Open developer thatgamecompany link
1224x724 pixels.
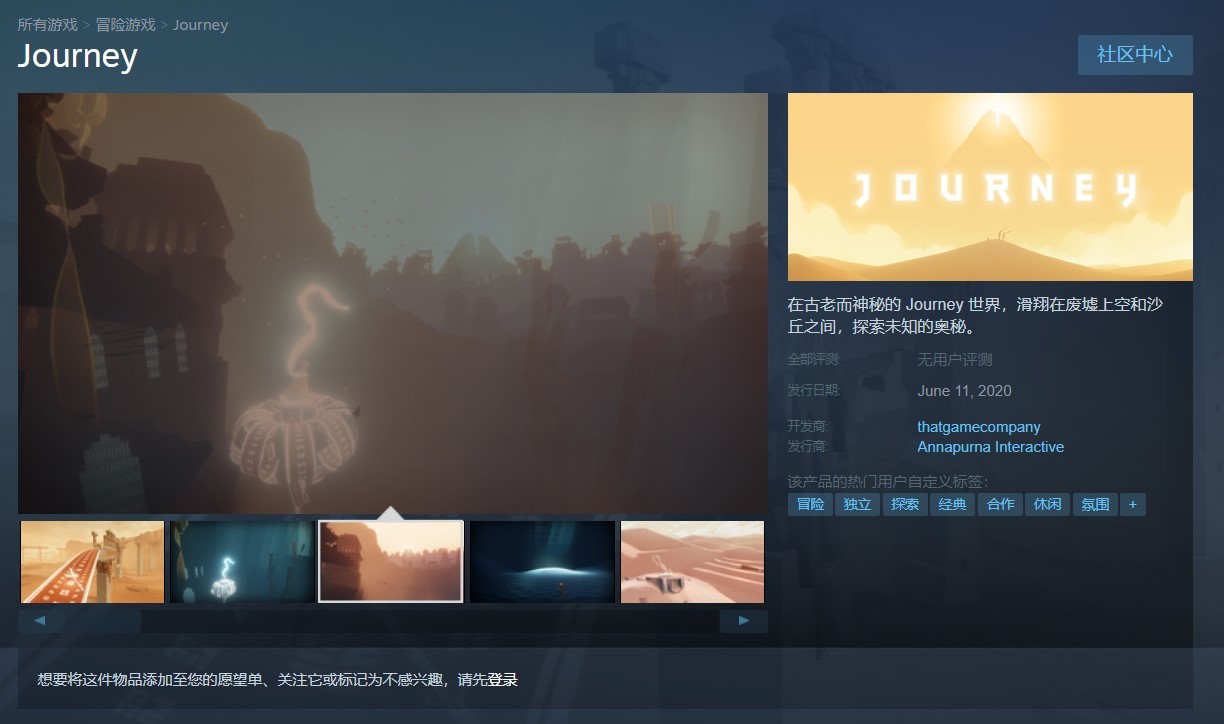979,427
